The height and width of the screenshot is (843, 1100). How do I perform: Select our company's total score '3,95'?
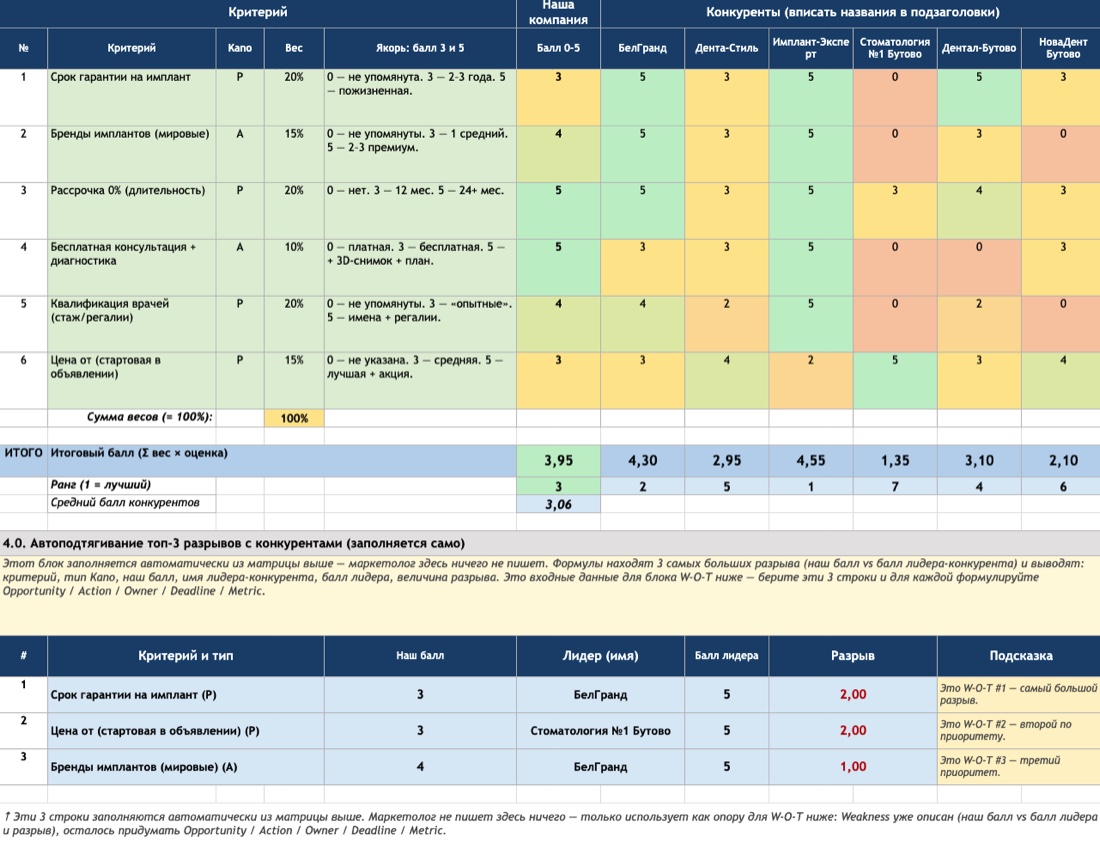pos(558,461)
